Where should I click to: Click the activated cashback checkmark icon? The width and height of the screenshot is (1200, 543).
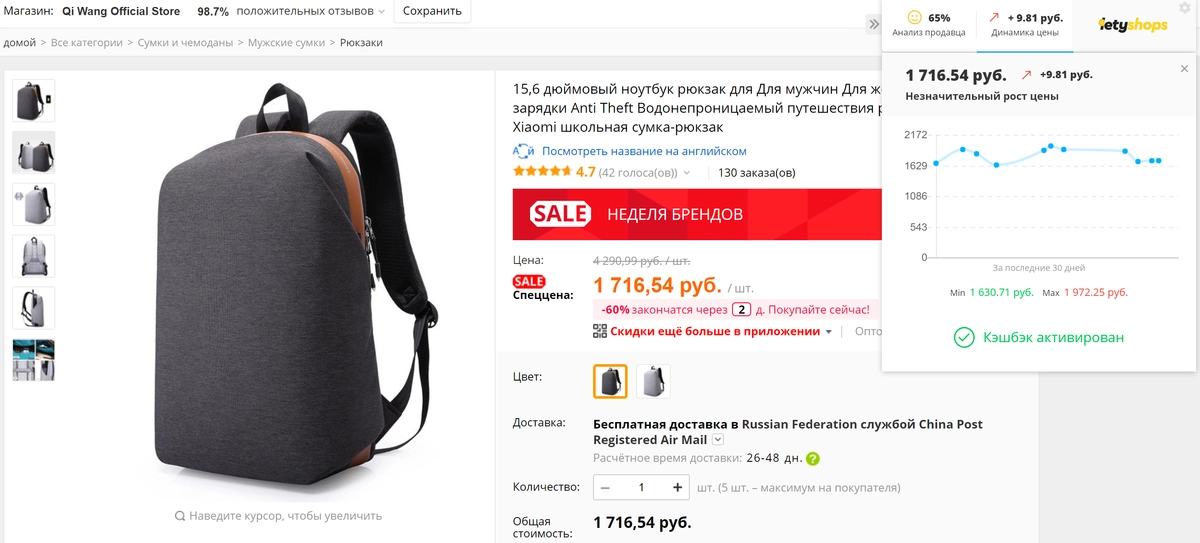coord(964,338)
